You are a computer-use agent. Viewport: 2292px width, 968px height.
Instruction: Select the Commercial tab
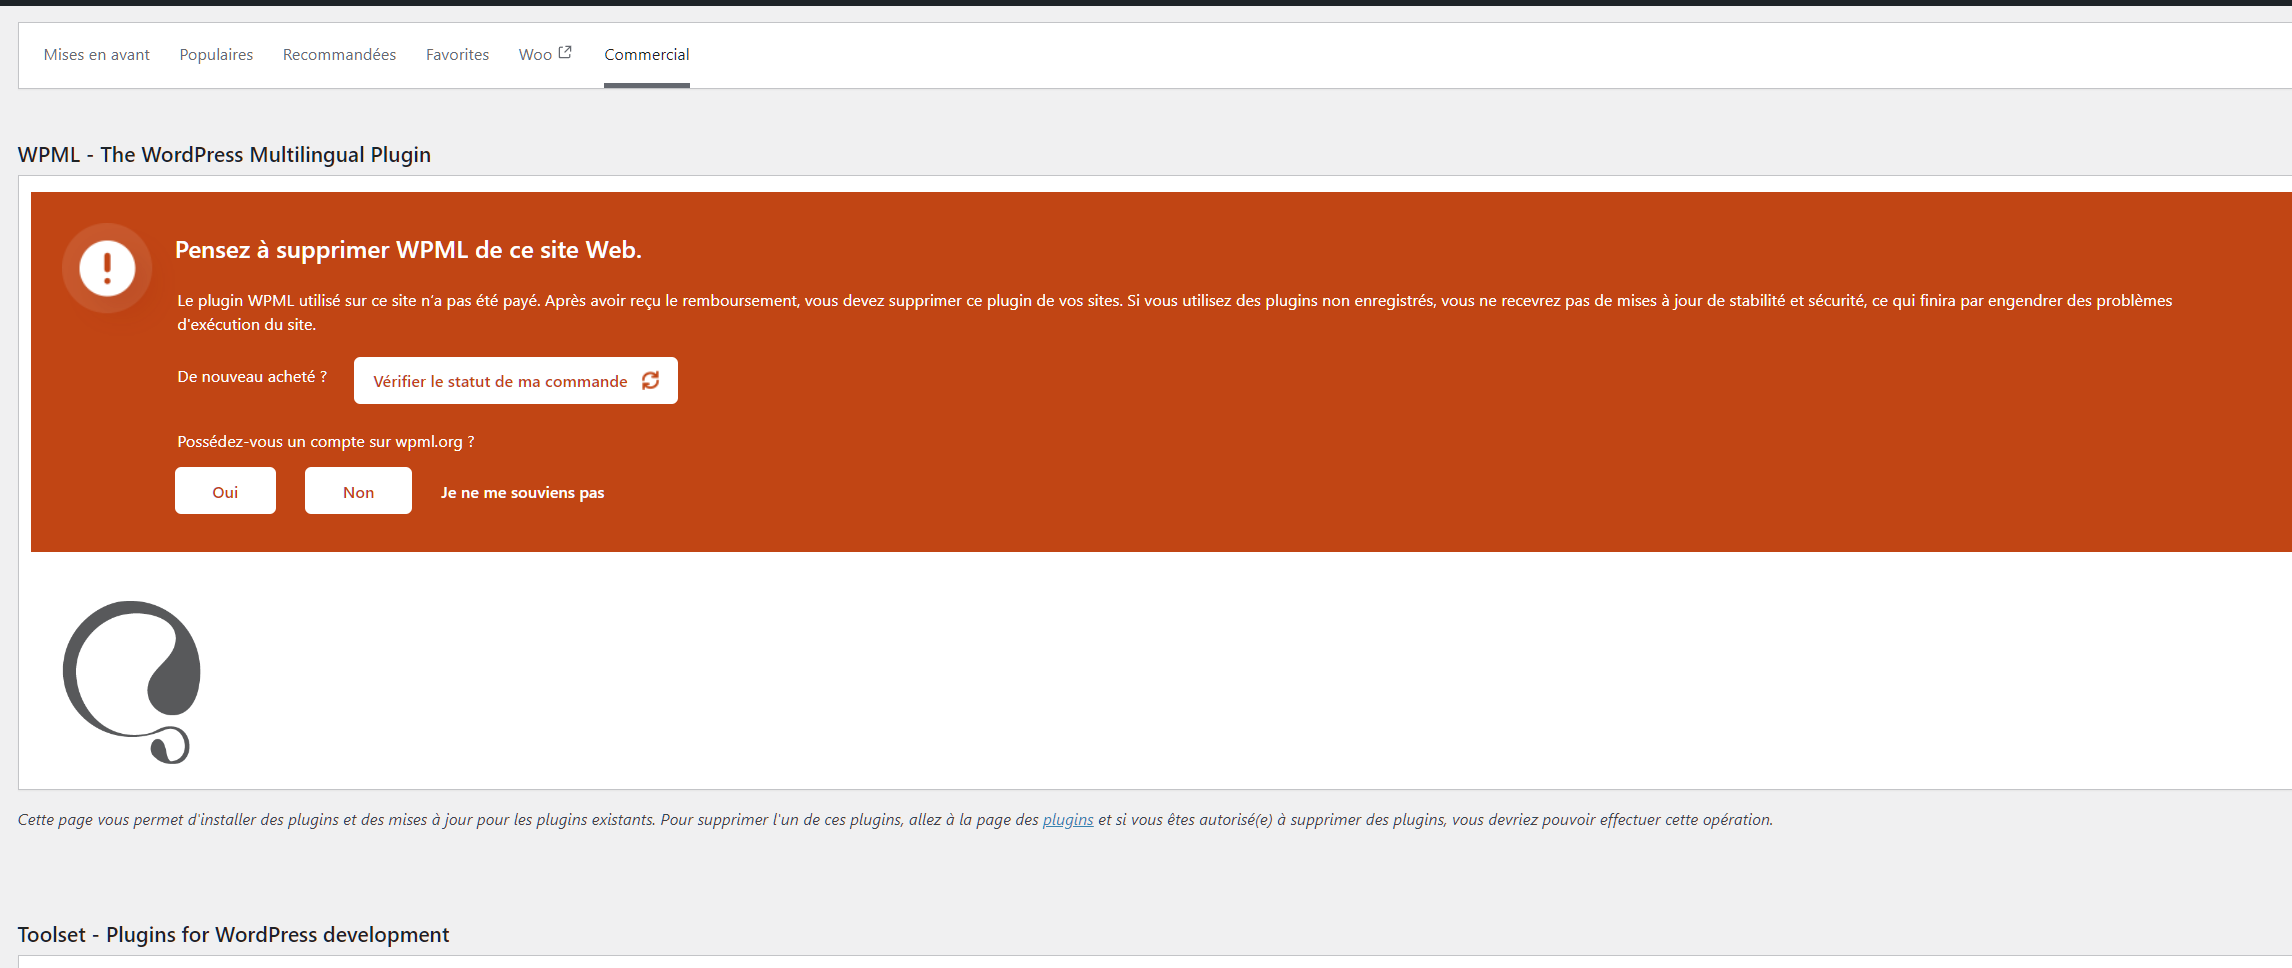point(647,55)
